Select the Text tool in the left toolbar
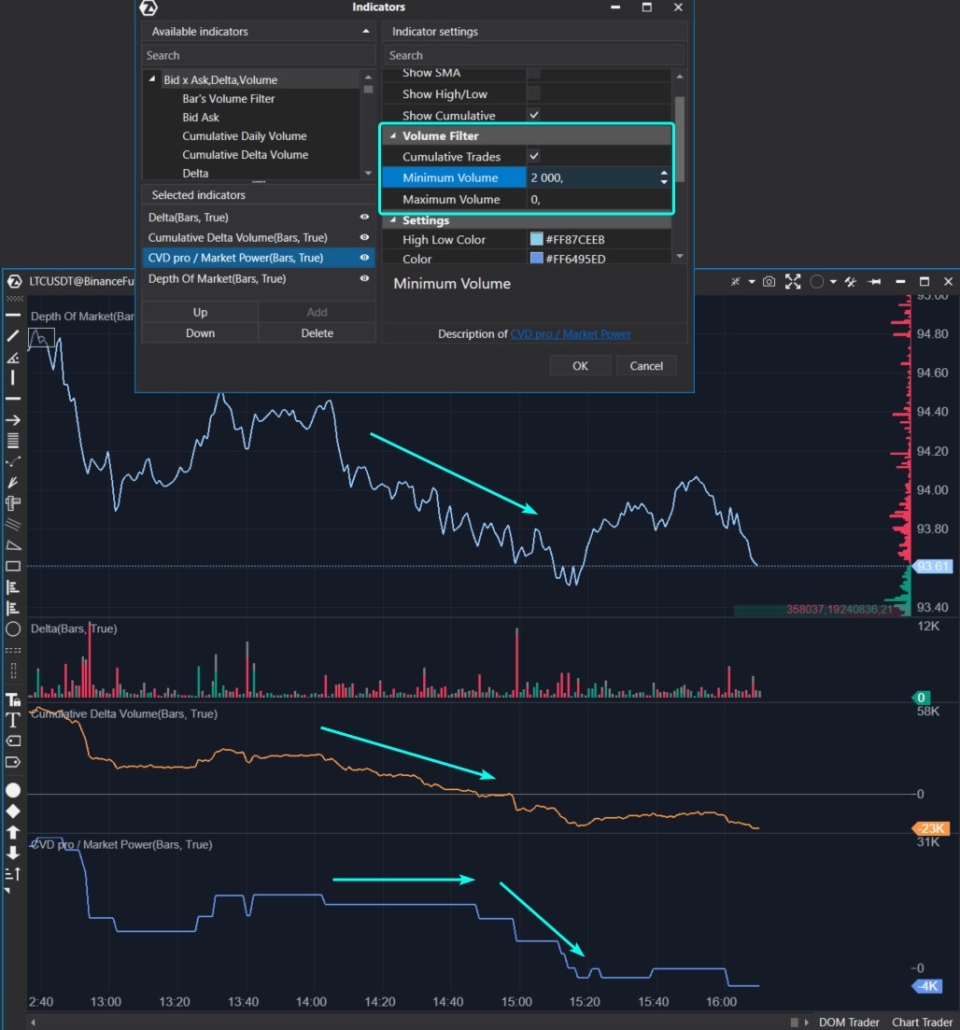This screenshot has width=960, height=1030. 13,719
